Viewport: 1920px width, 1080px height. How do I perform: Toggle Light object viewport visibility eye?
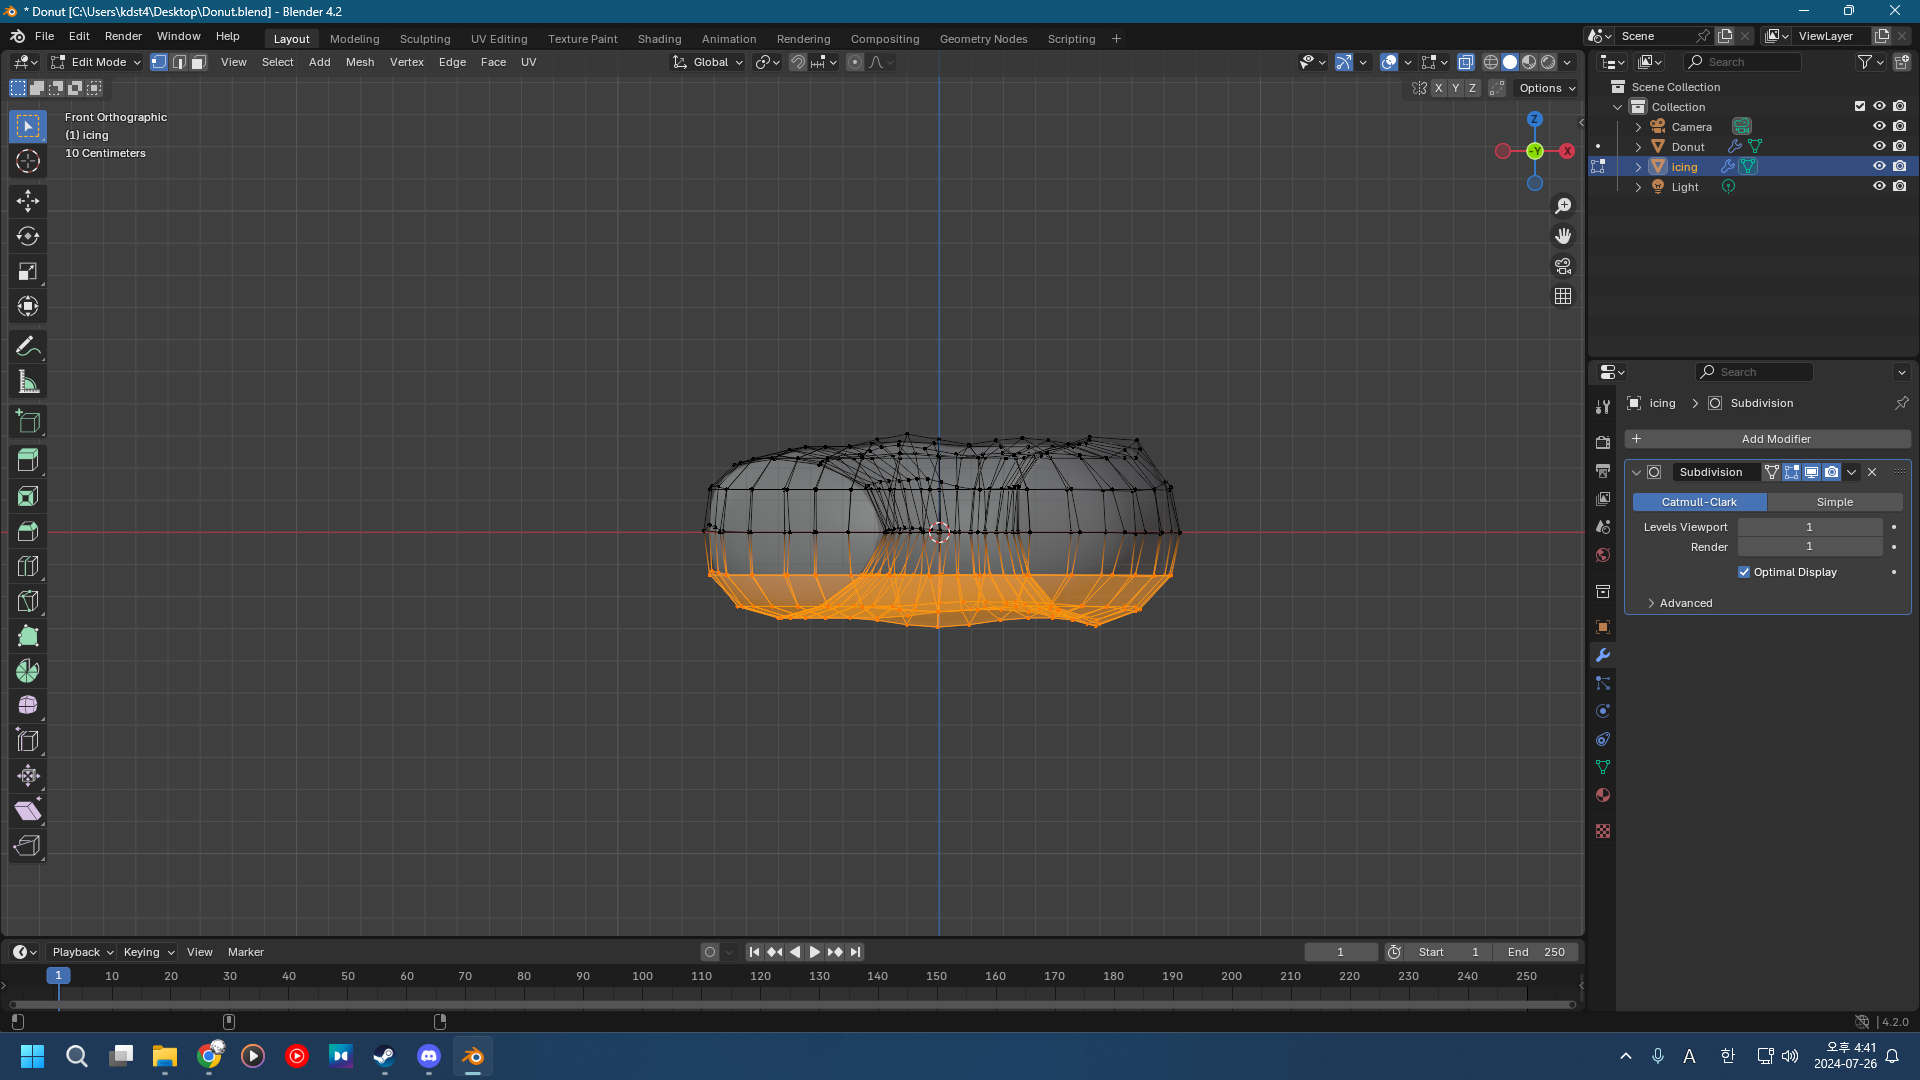1879,187
